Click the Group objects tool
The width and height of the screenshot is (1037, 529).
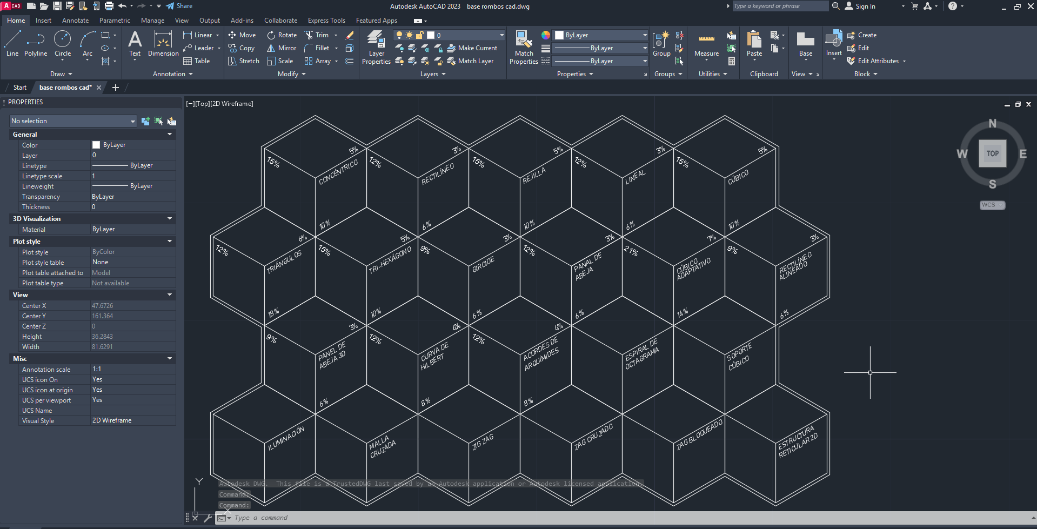(661, 44)
